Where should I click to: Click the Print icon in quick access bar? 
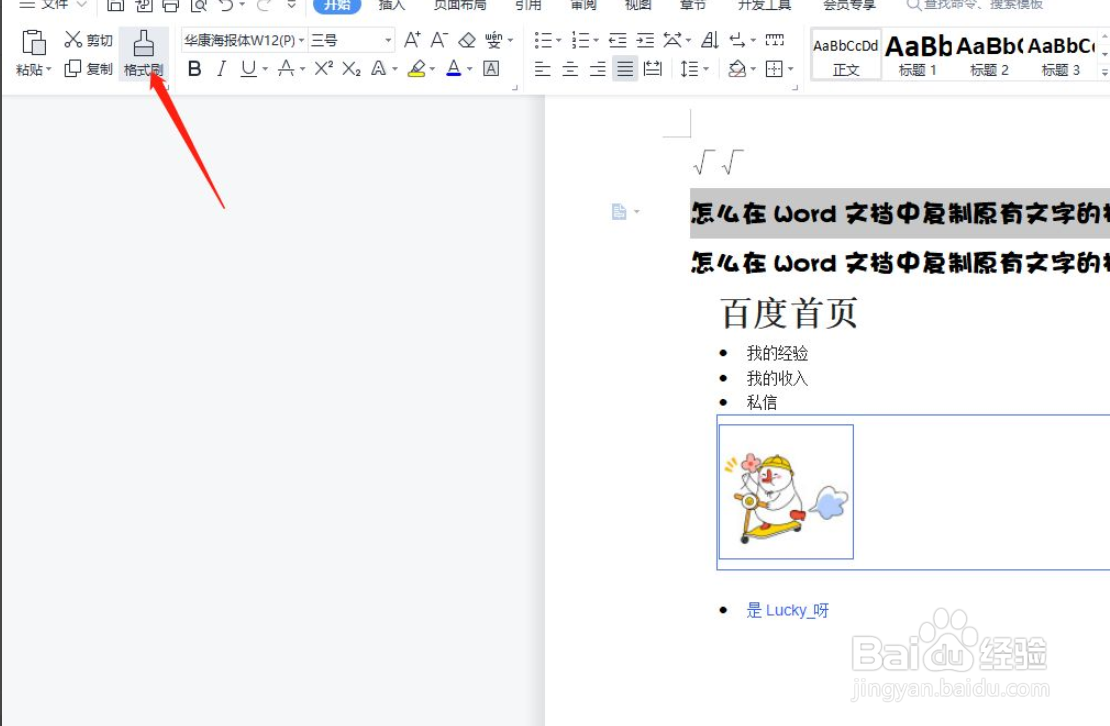pos(171,5)
